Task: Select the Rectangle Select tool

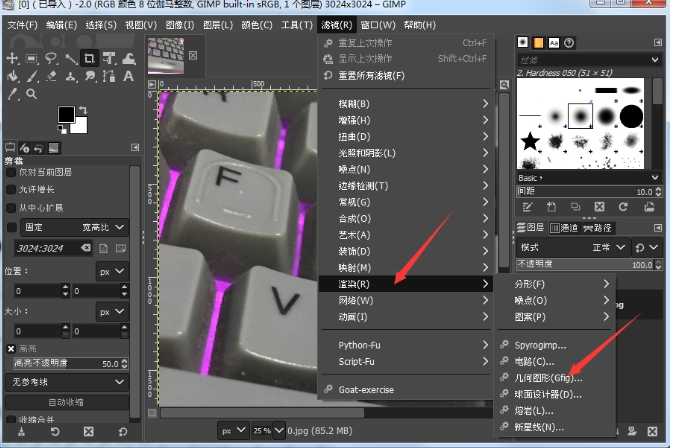Action: coord(31,58)
